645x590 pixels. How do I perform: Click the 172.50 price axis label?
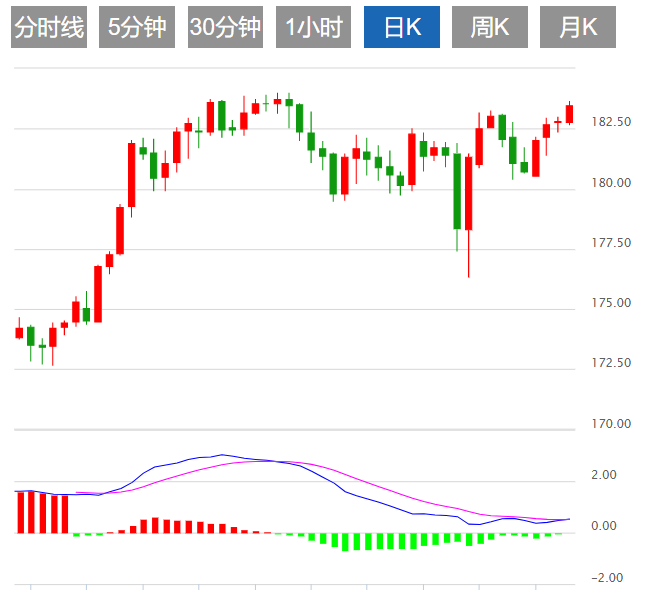(x=611, y=363)
